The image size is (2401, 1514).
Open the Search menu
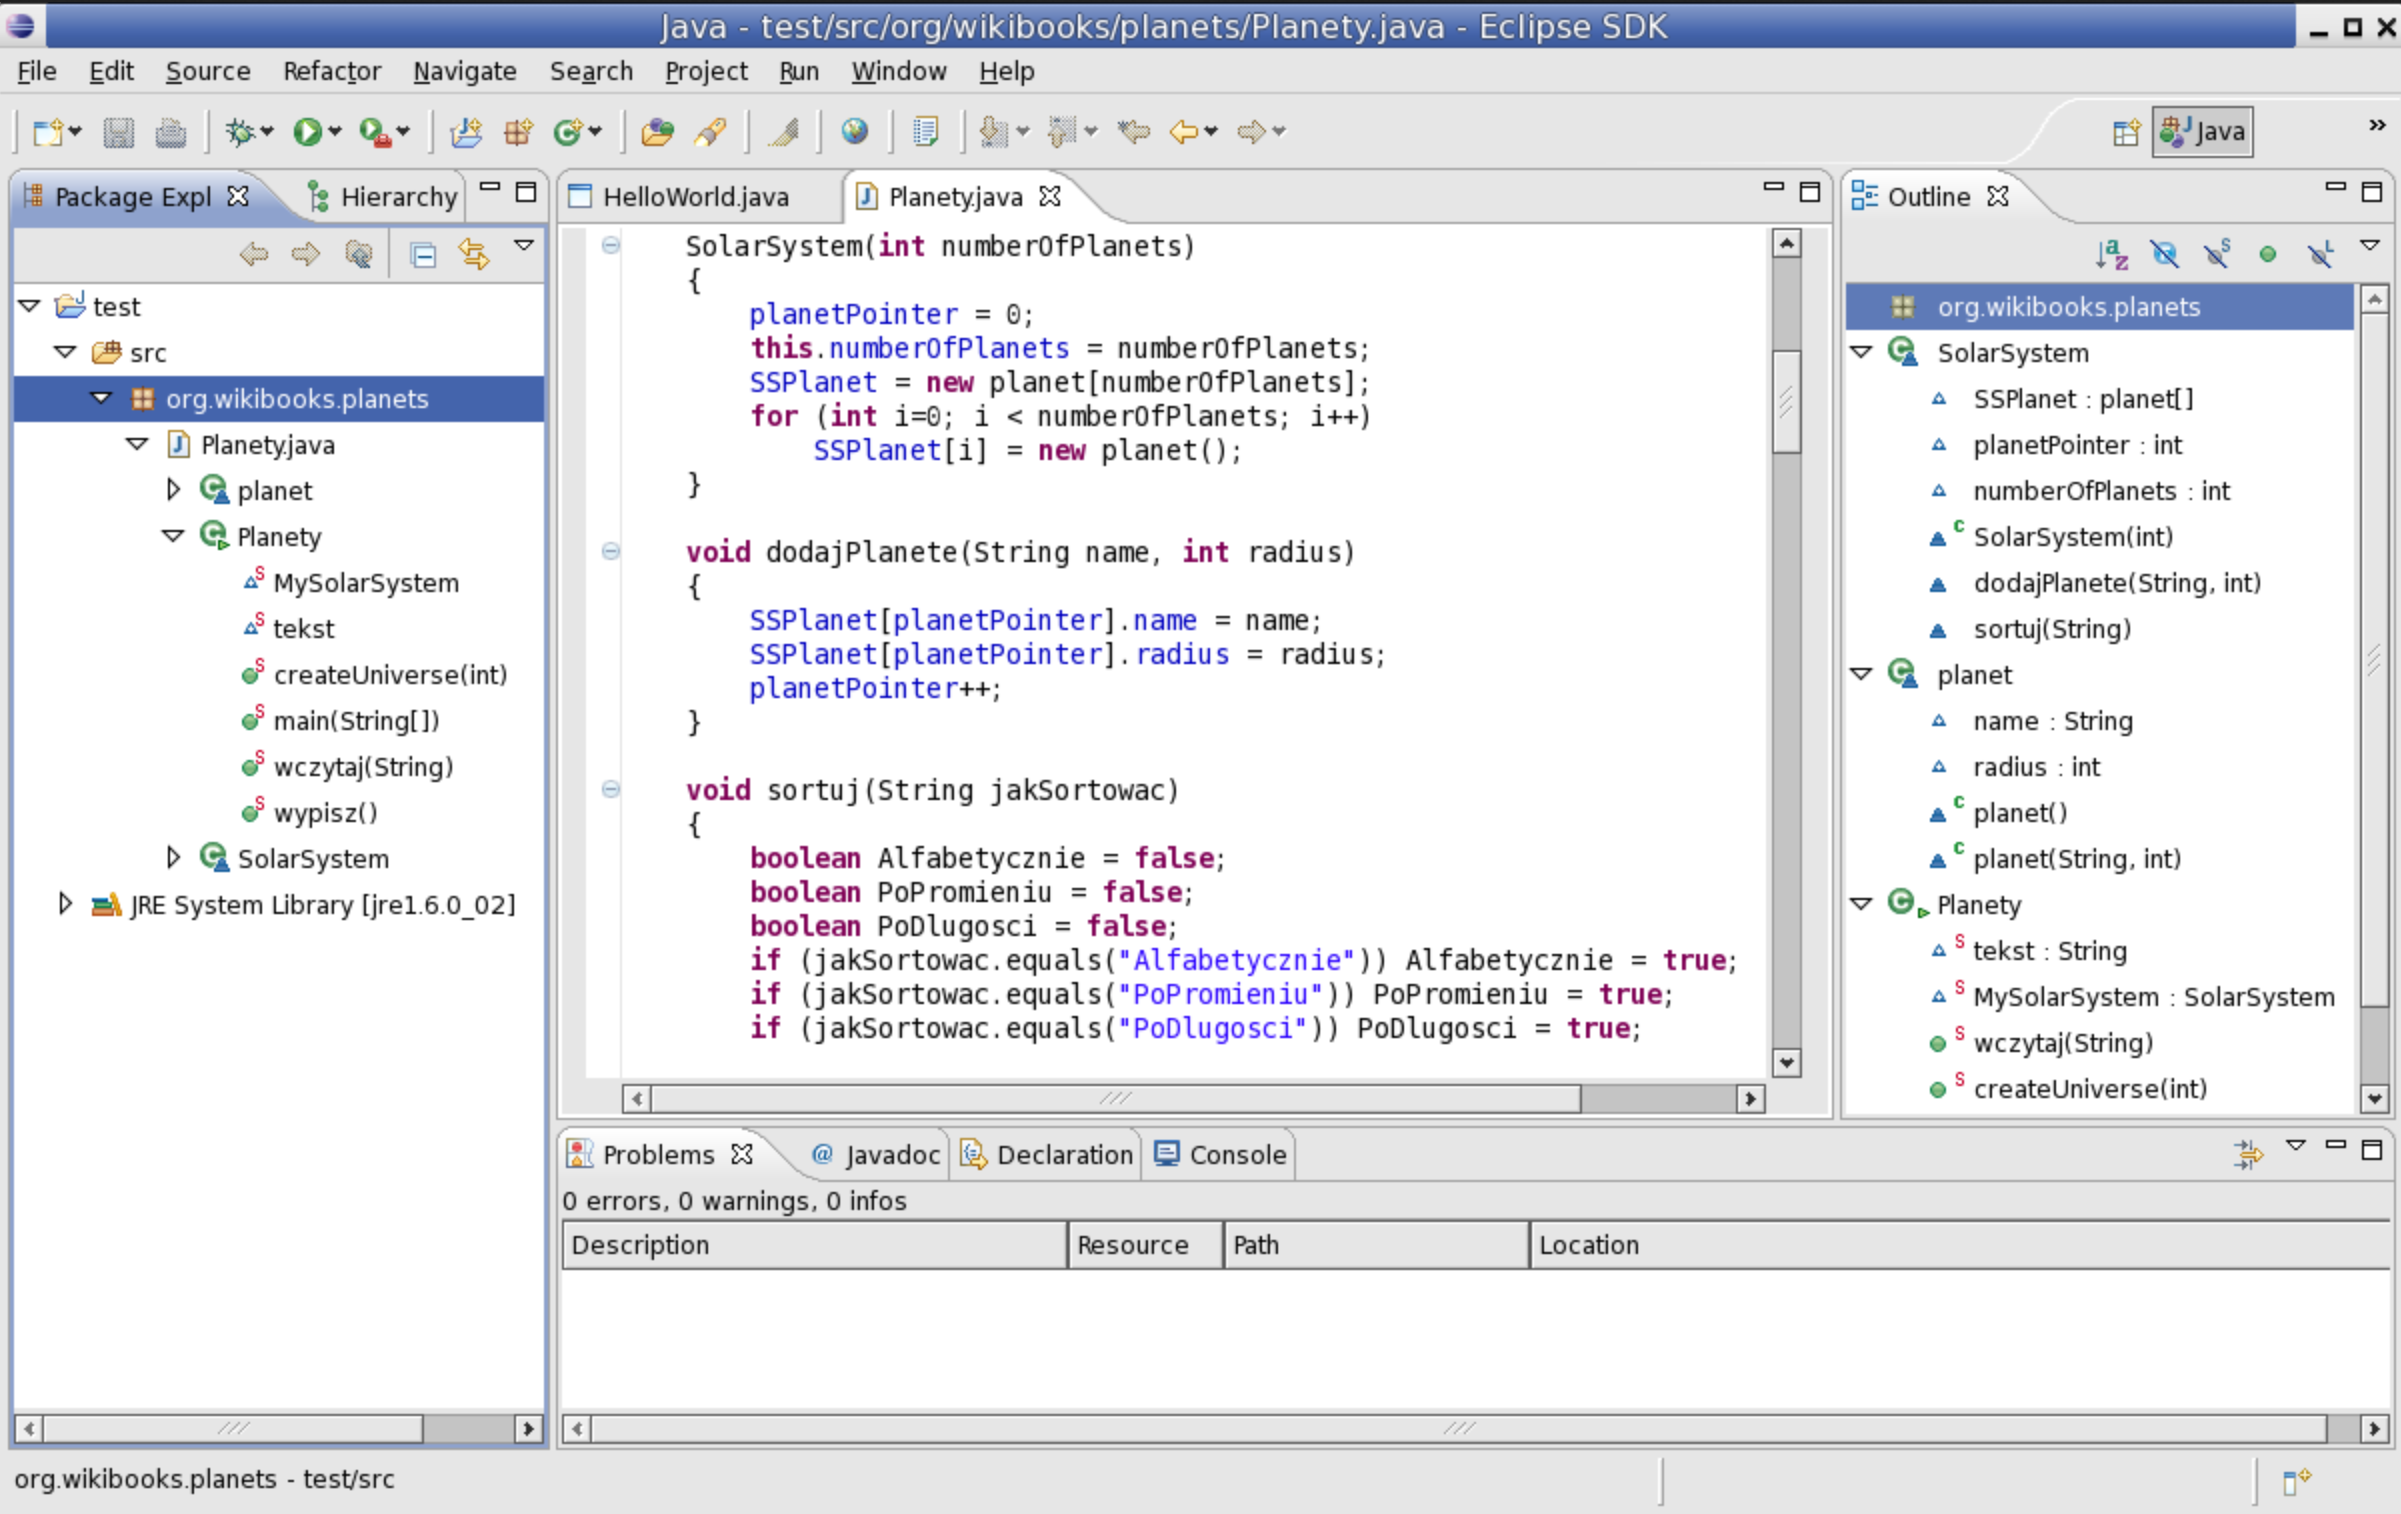[591, 71]
